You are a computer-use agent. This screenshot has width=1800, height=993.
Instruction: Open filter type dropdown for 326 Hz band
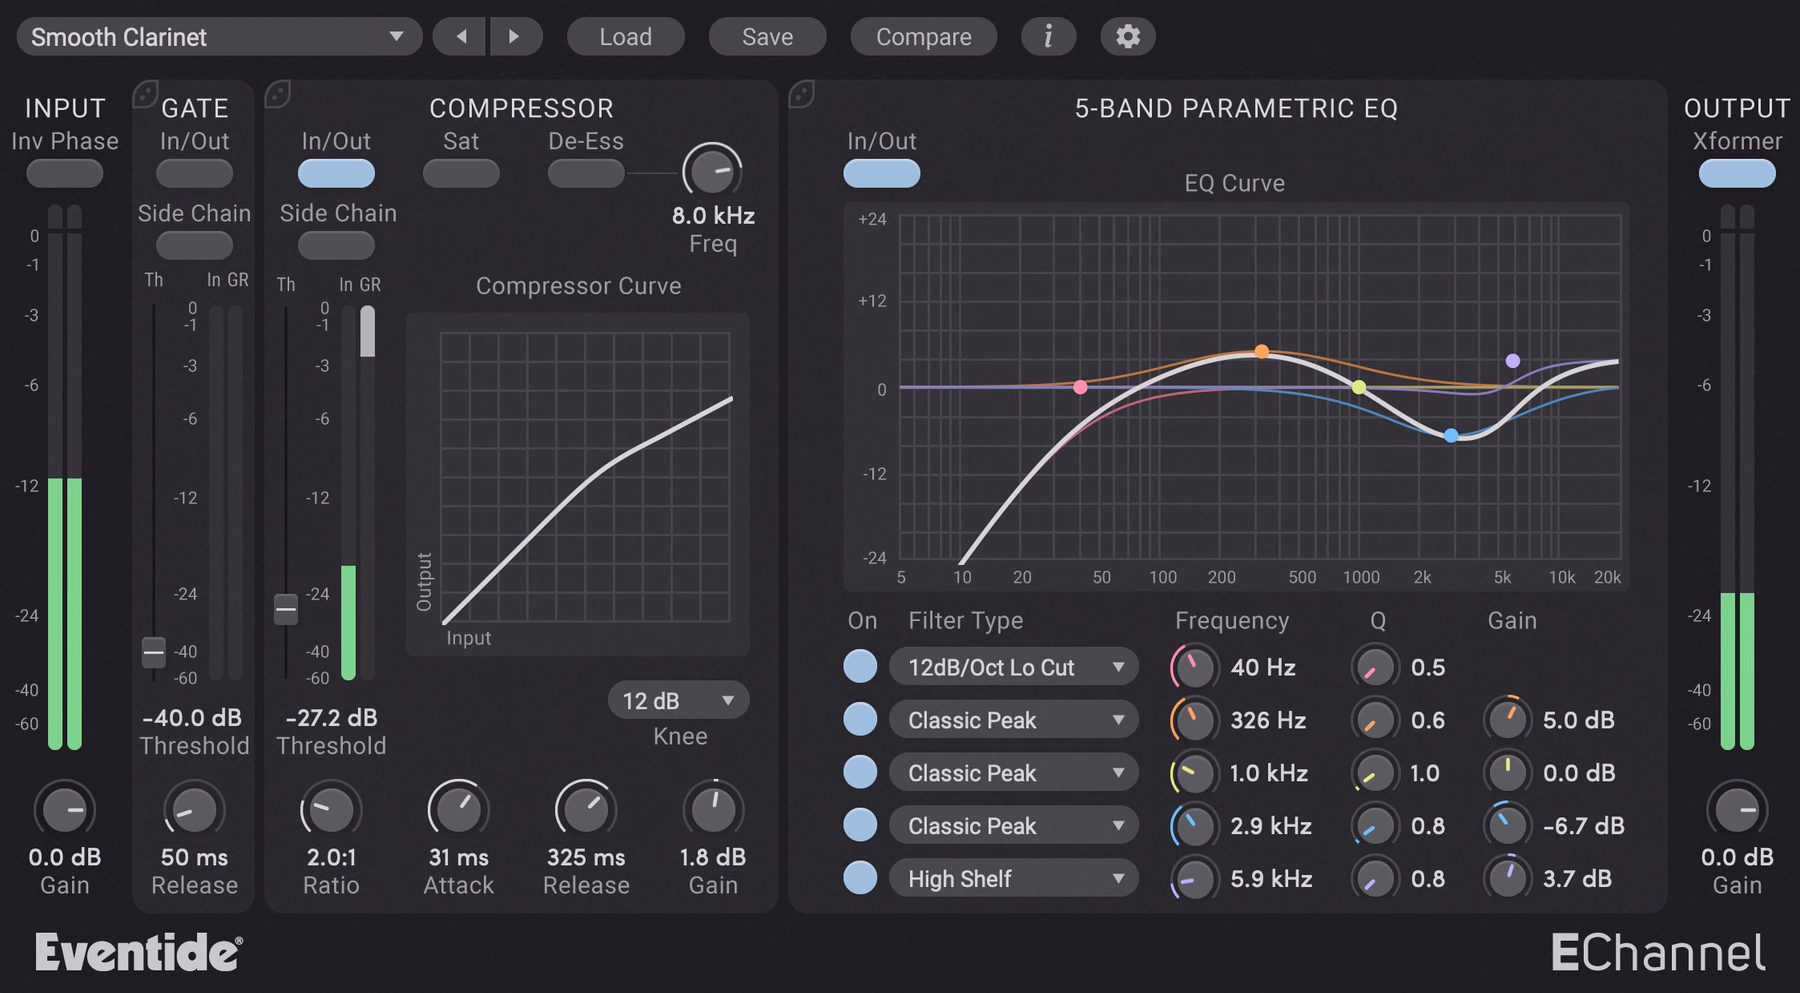click(1014, 720)
